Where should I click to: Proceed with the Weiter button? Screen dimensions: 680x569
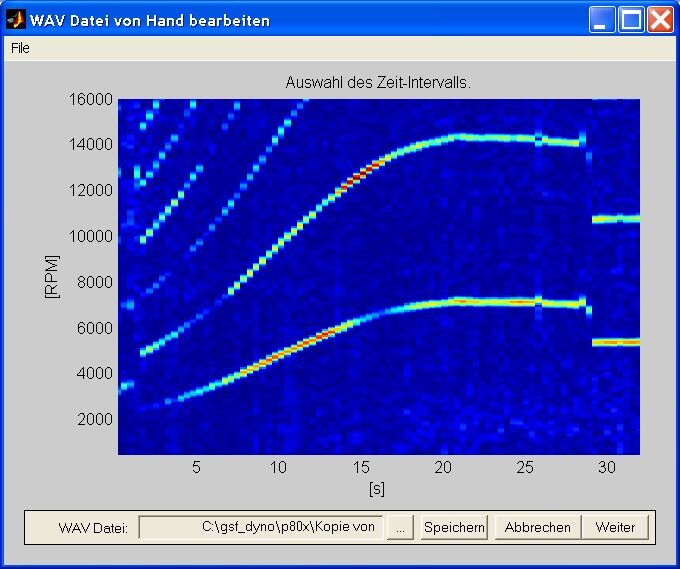point(615,527)
